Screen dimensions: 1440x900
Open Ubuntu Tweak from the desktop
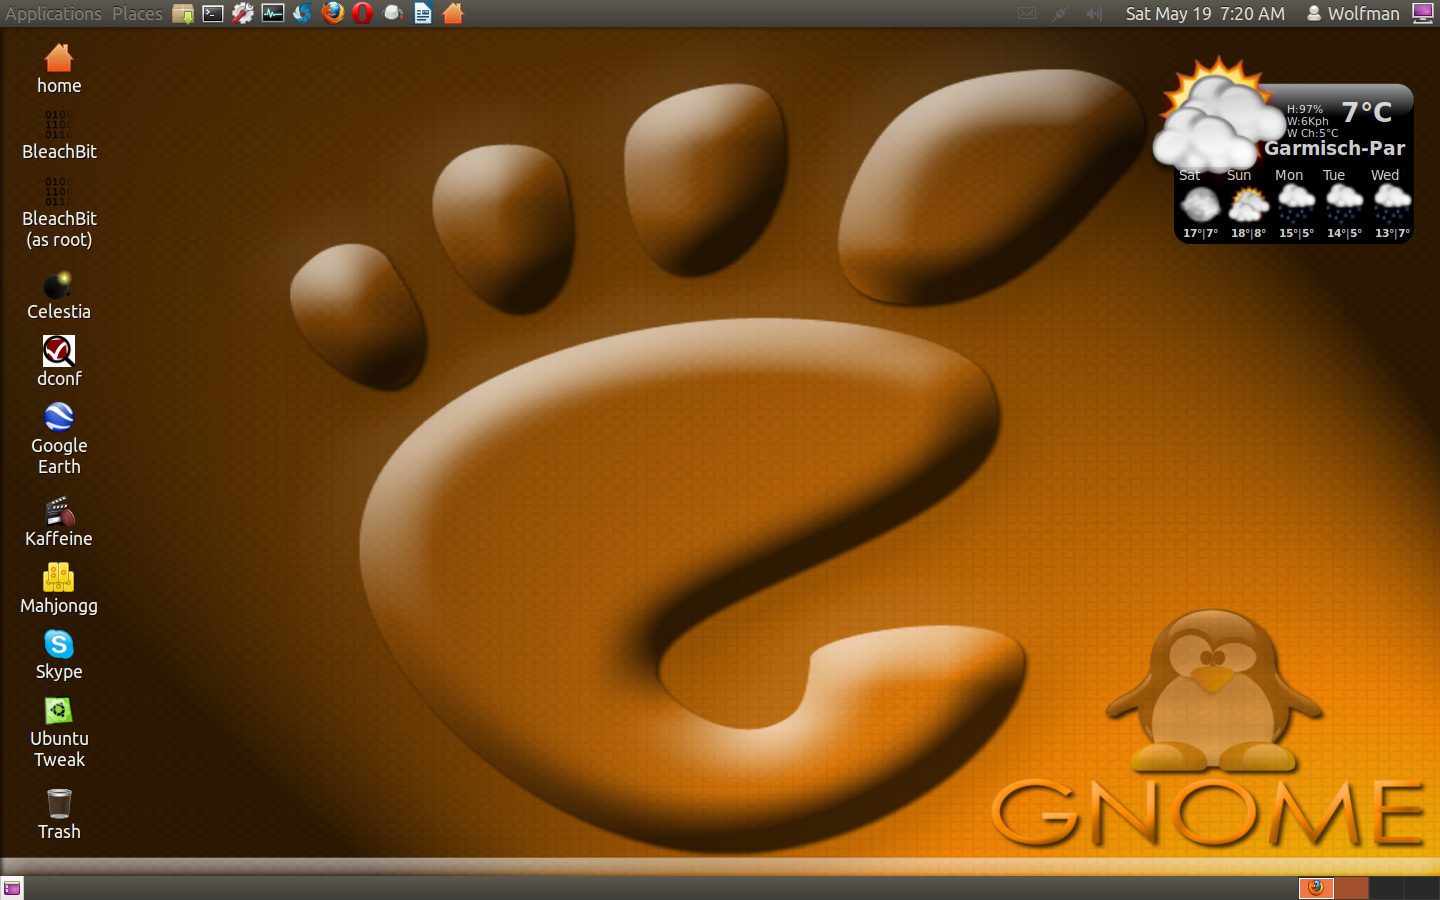coord(59,733)
